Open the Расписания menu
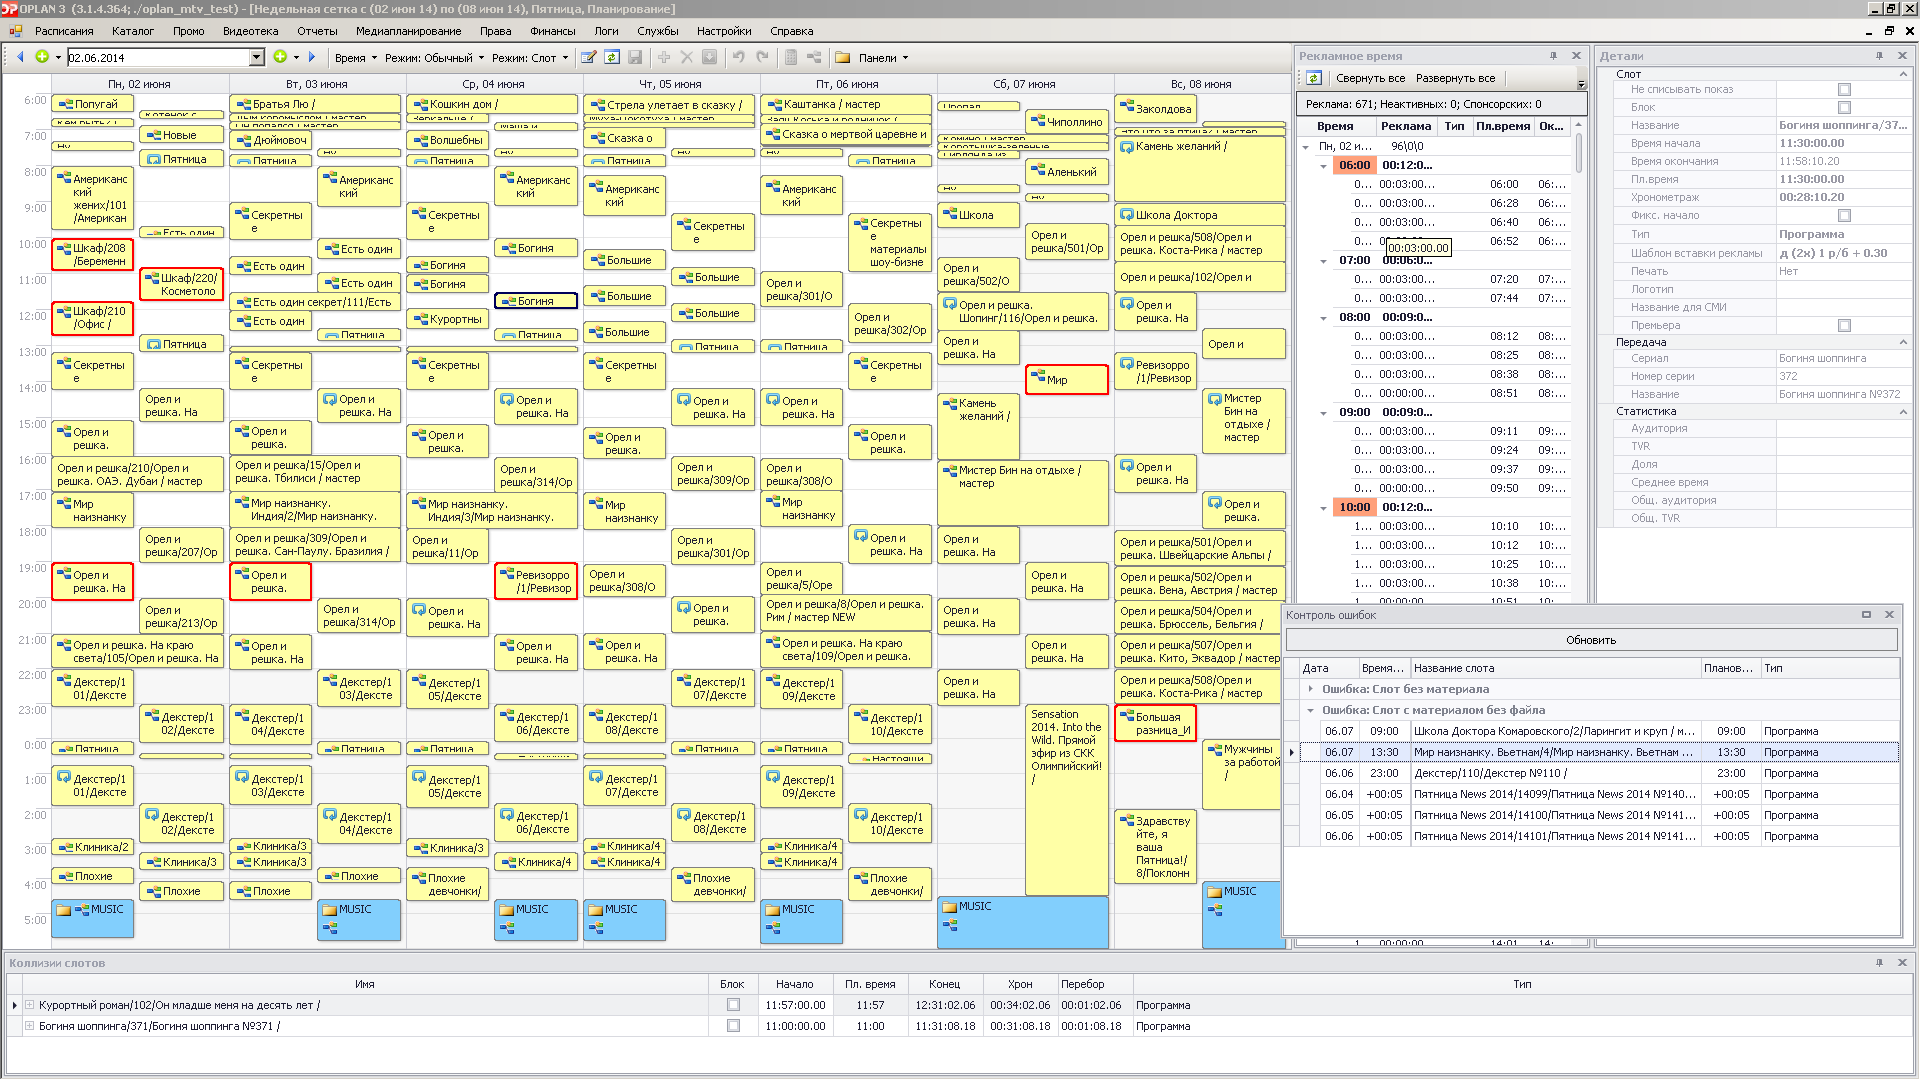 (64, 31)
